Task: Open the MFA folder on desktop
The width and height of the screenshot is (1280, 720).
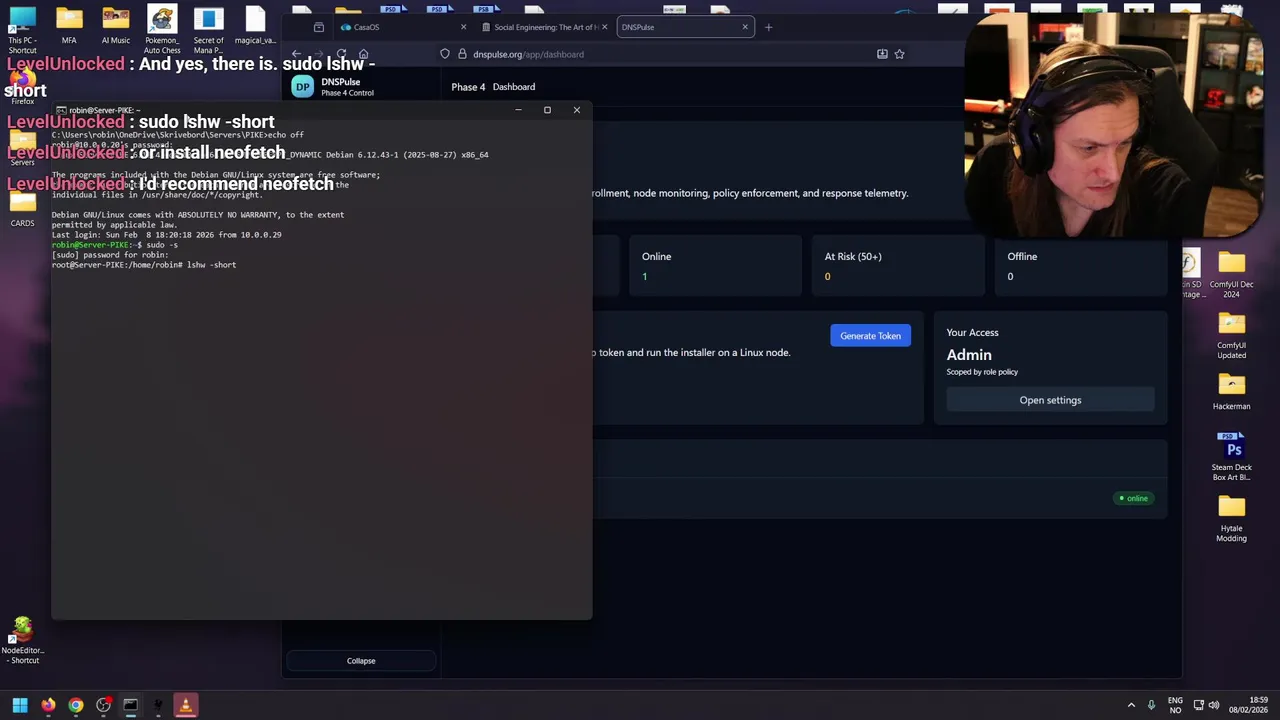Action: point(69,26)
